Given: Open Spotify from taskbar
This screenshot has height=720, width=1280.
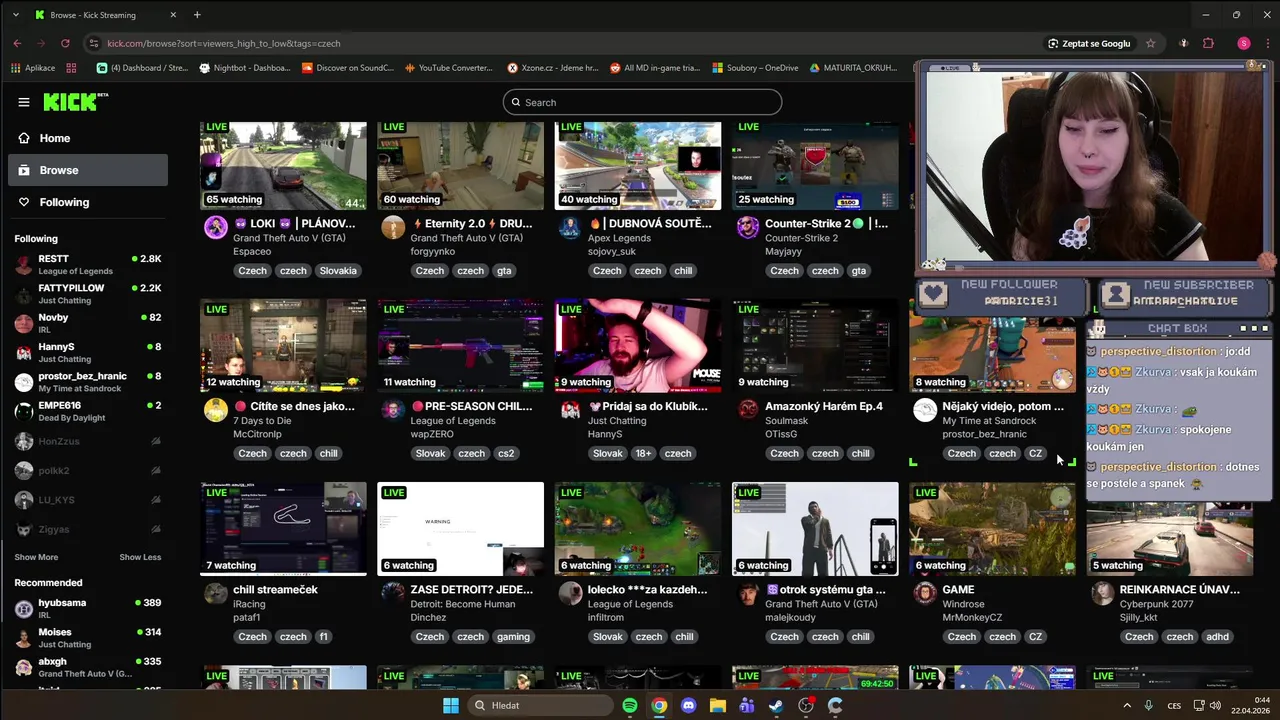Looking at the screenshot, I should (630, 706).
